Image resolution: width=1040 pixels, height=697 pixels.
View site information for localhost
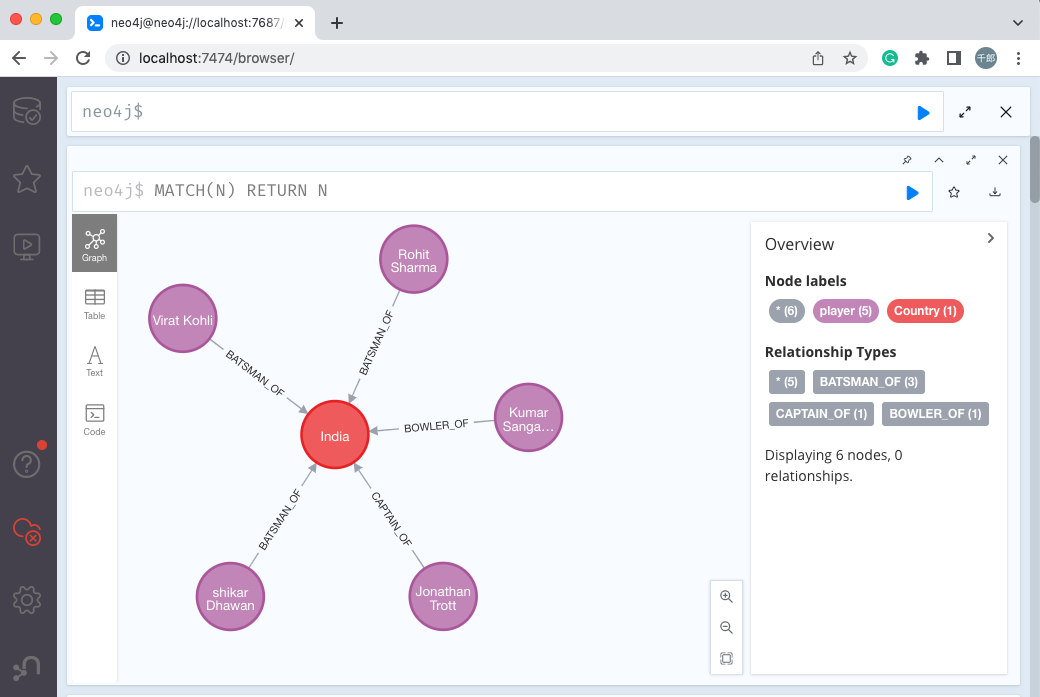[123, 58]
